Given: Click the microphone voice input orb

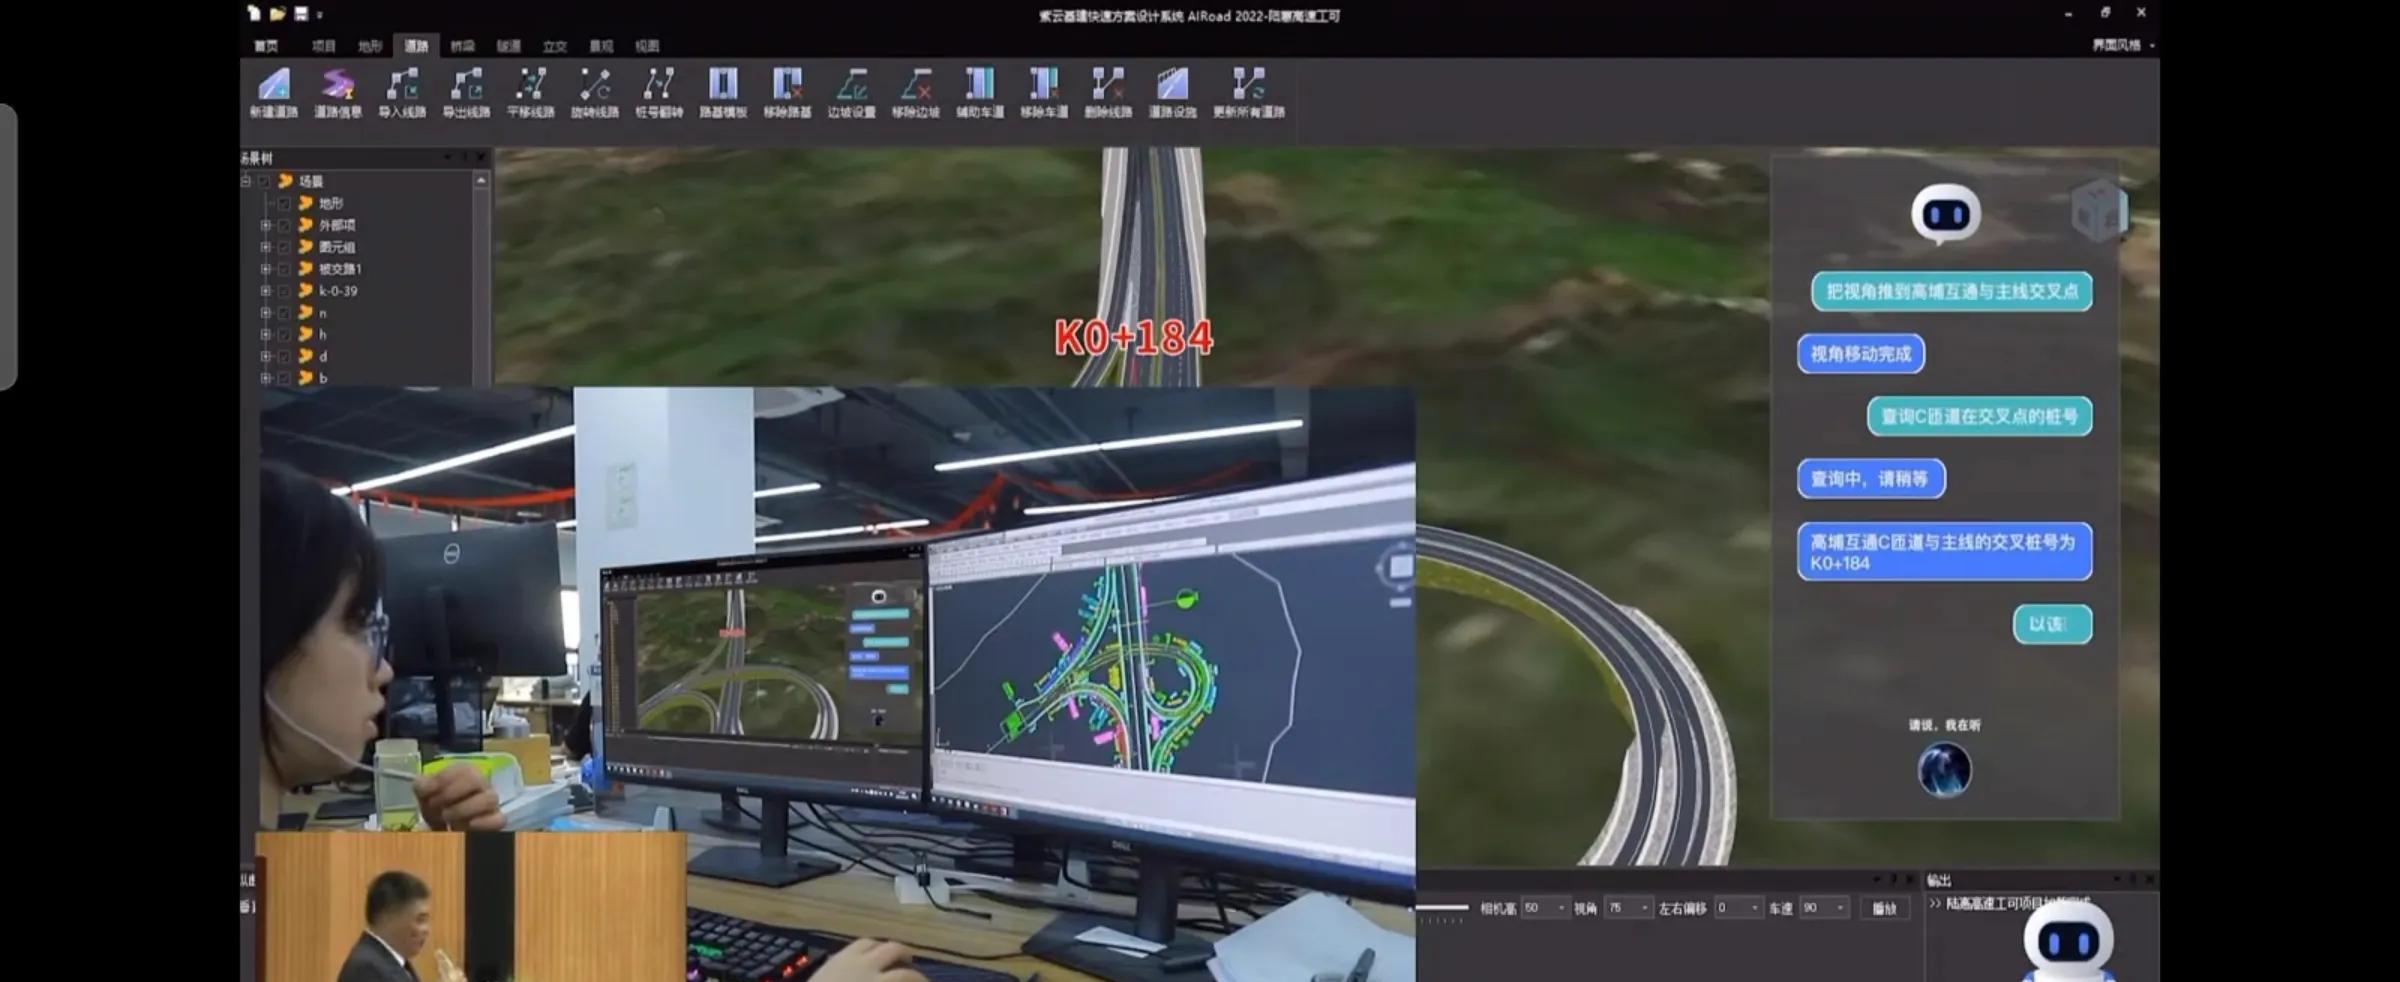Looking at the screenshot, I should (x=1944, y=770).
